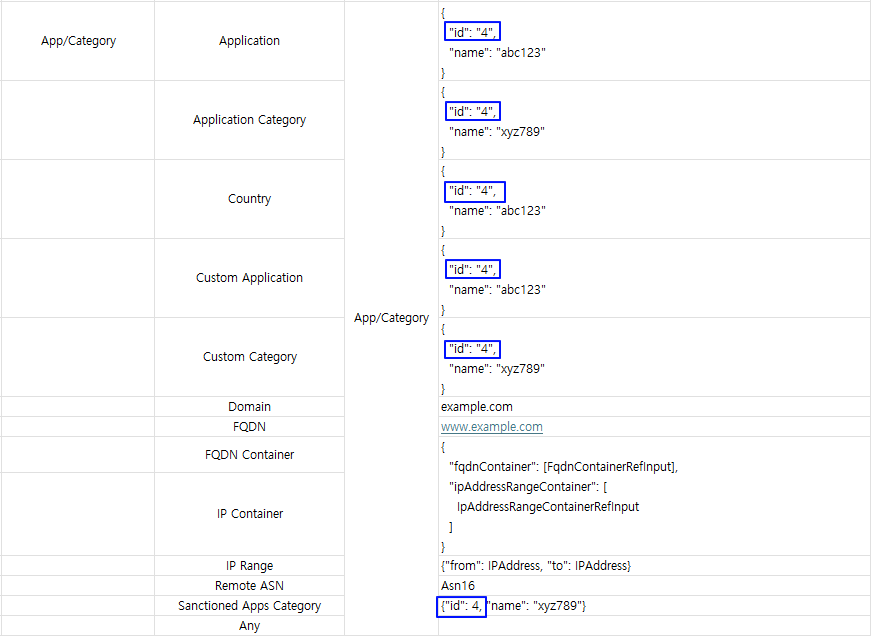
Task: Click the IP Range from/to JSON value
Action: coord(536,565)
